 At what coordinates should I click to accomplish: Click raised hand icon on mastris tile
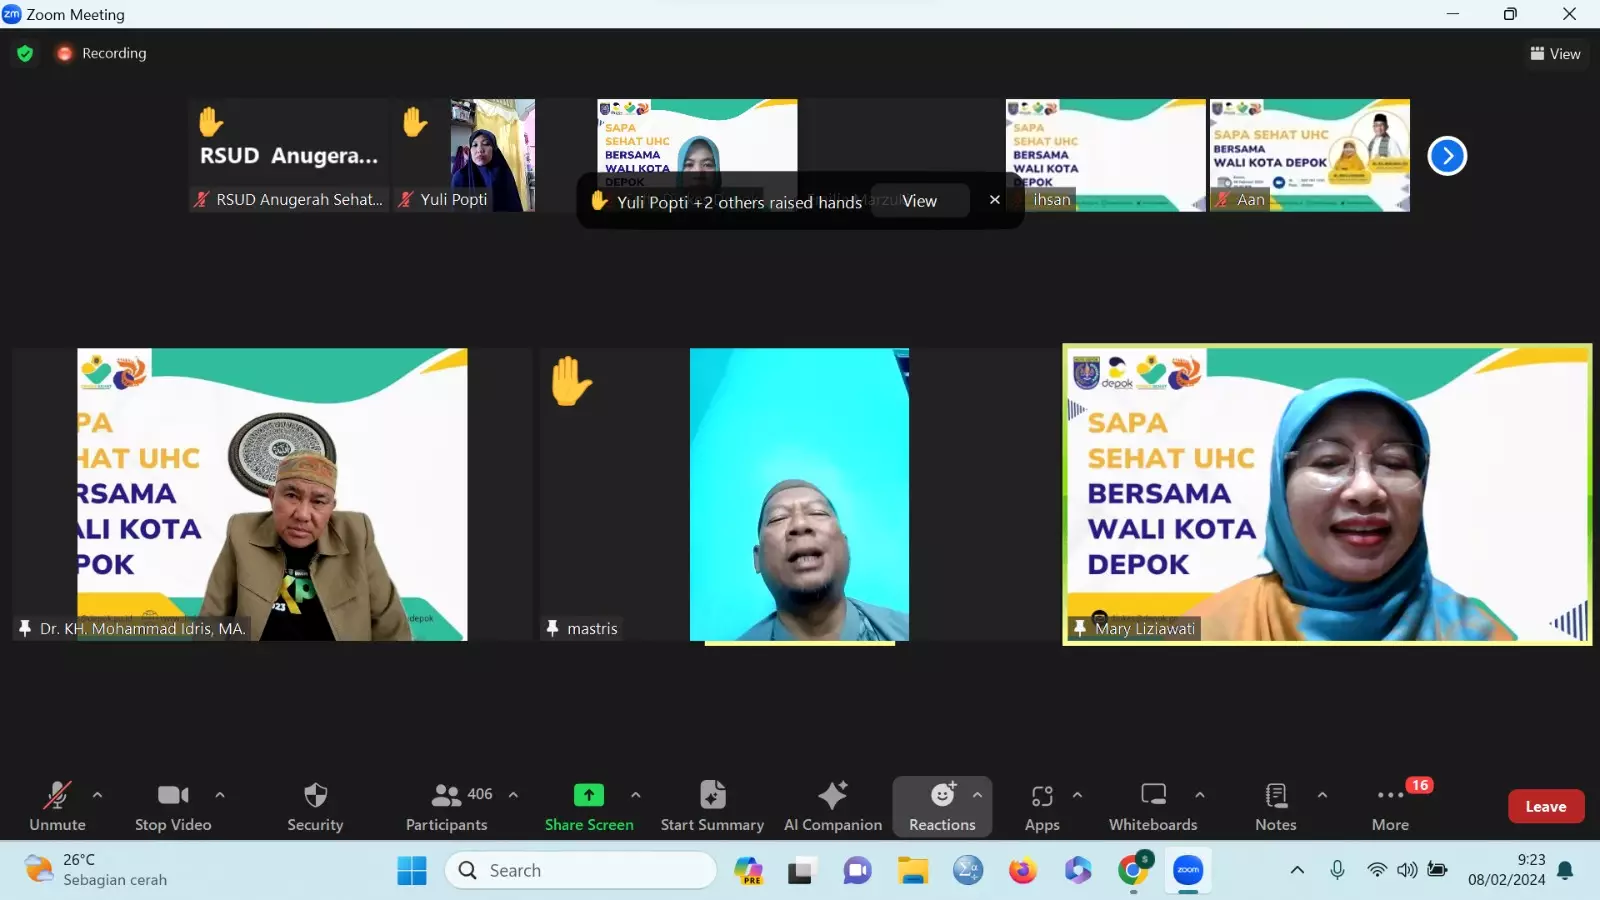click(x=571, y=381)
